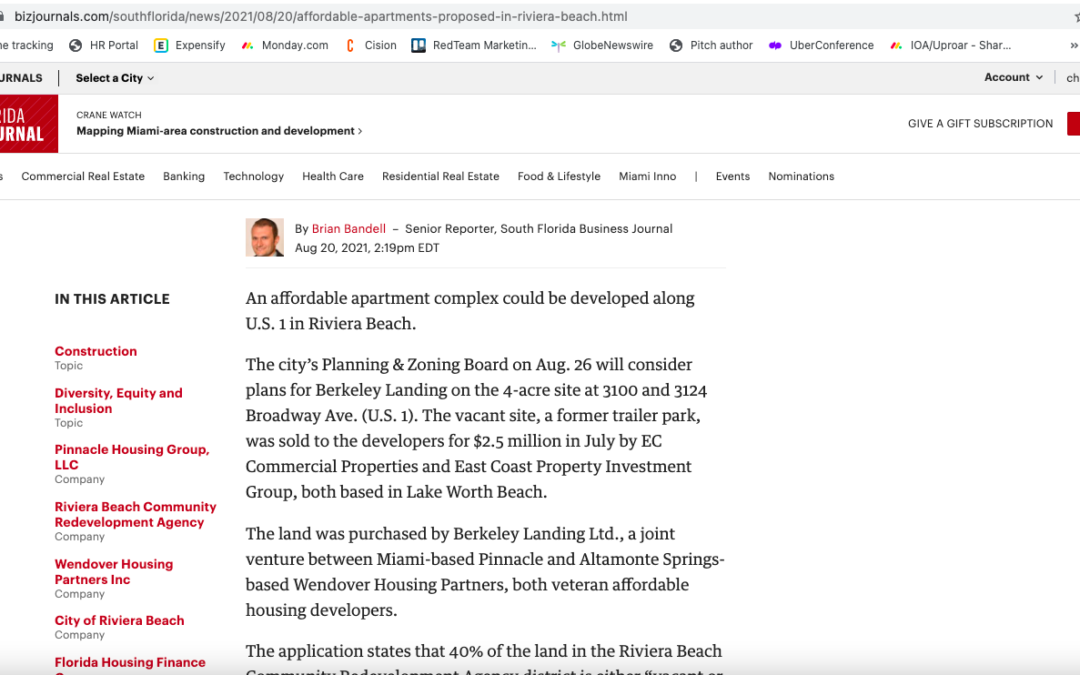Screen dimensions: 1080x675
Task: Open the Events nav link
Action: (x=733, y=176)
